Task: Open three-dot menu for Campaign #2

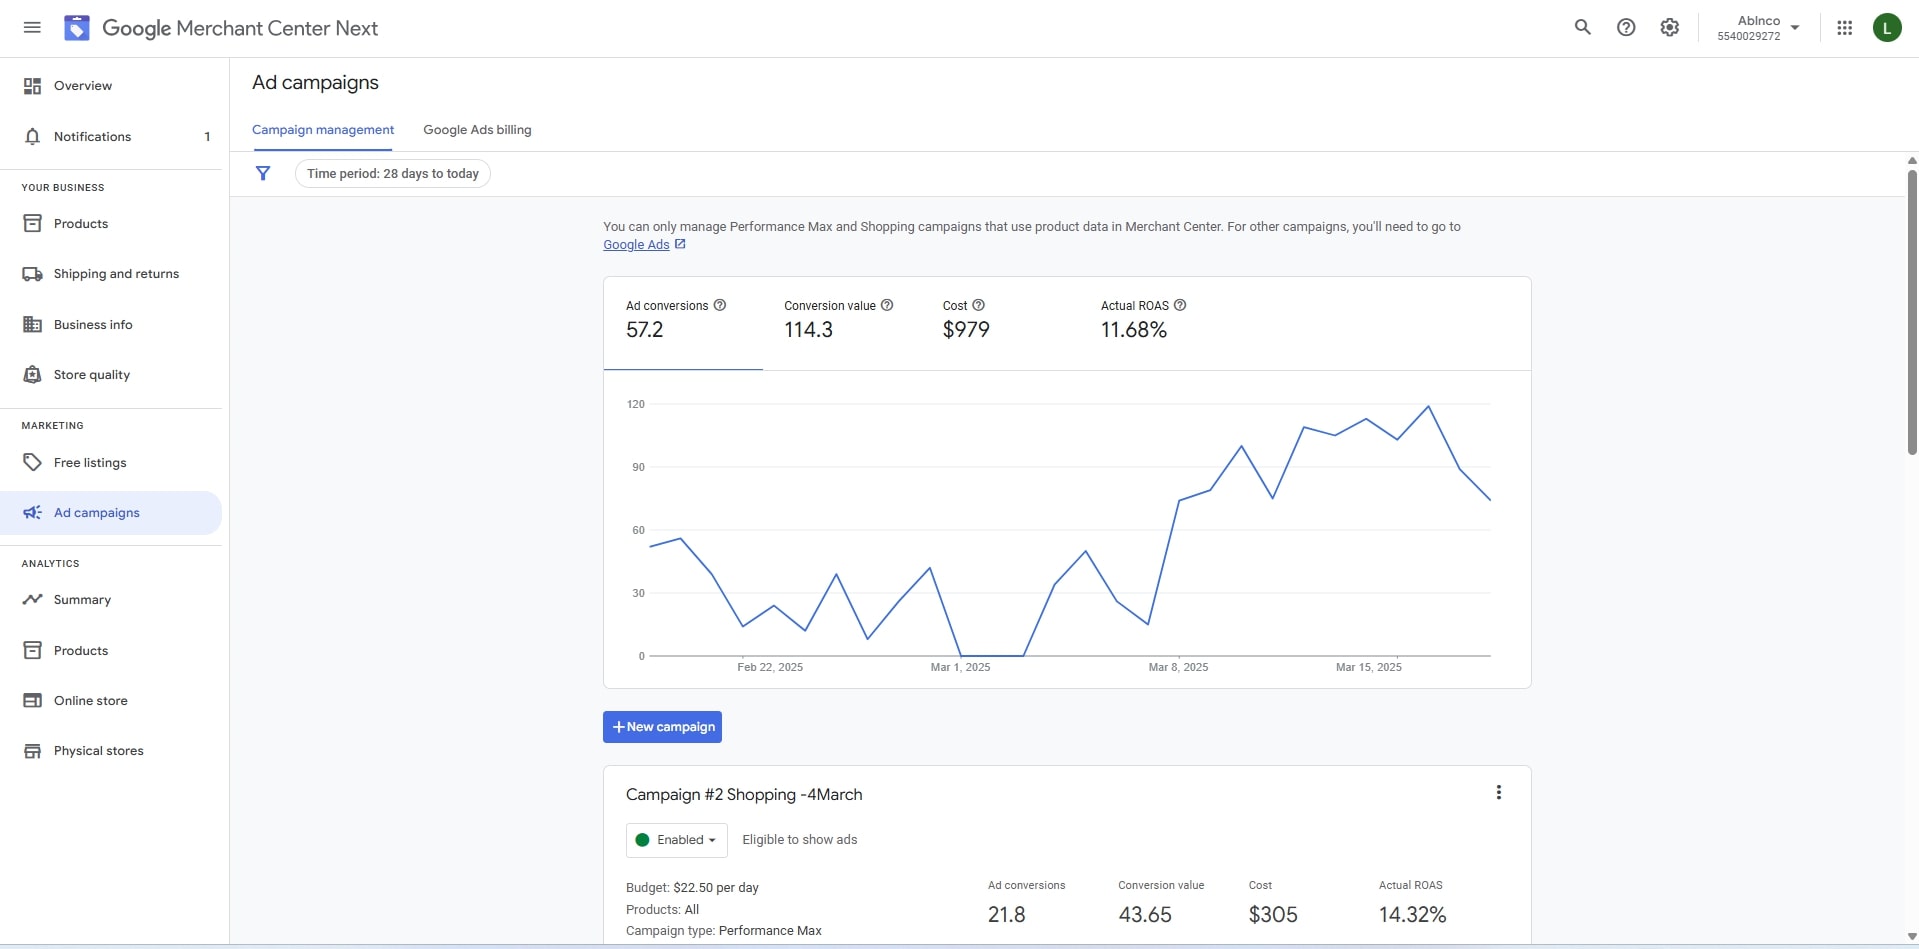Action: pyautogui.click(x=1498, y=792)
